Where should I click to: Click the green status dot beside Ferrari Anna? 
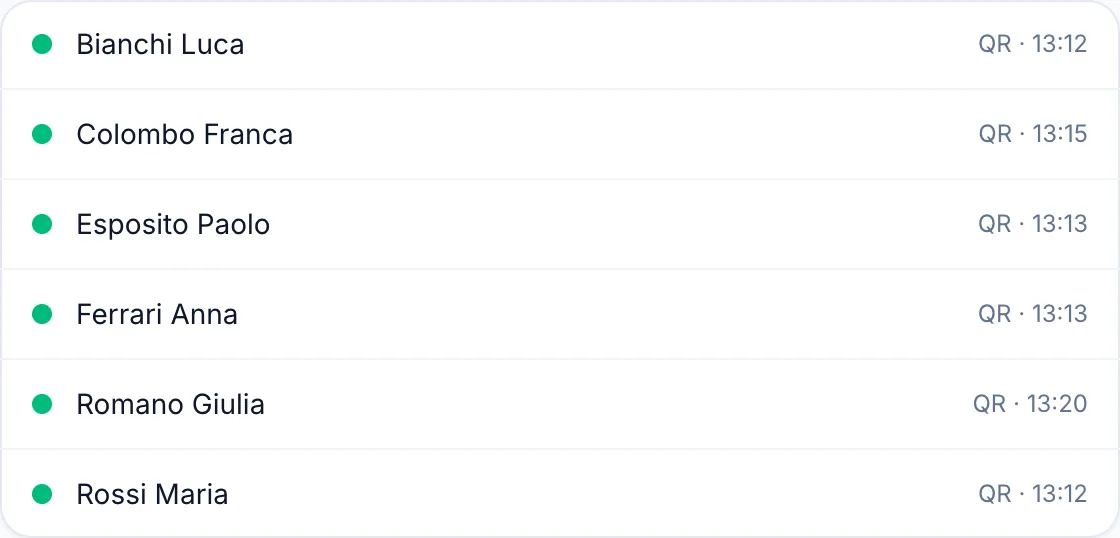point(42,314)
